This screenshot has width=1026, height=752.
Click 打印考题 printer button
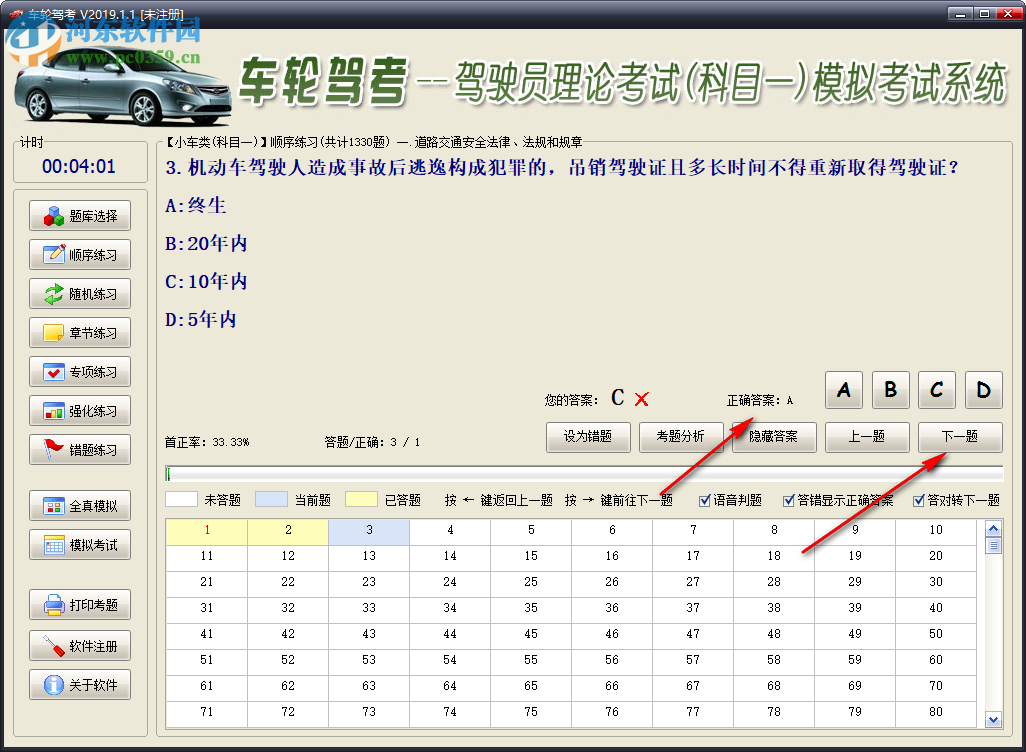click(x=80, y=605)
